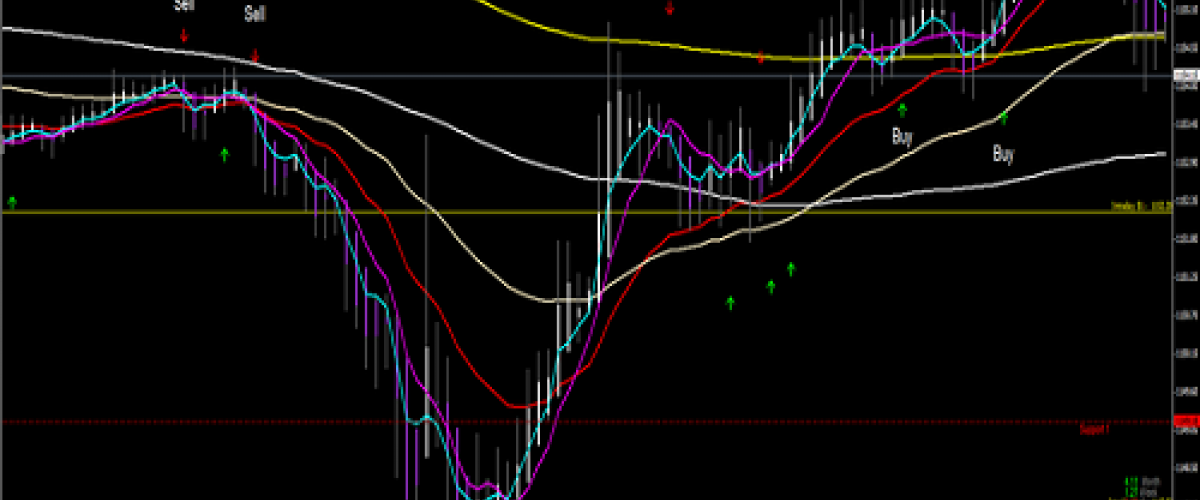
Task: Click the left Buy text label
Action: pos(902,135)
